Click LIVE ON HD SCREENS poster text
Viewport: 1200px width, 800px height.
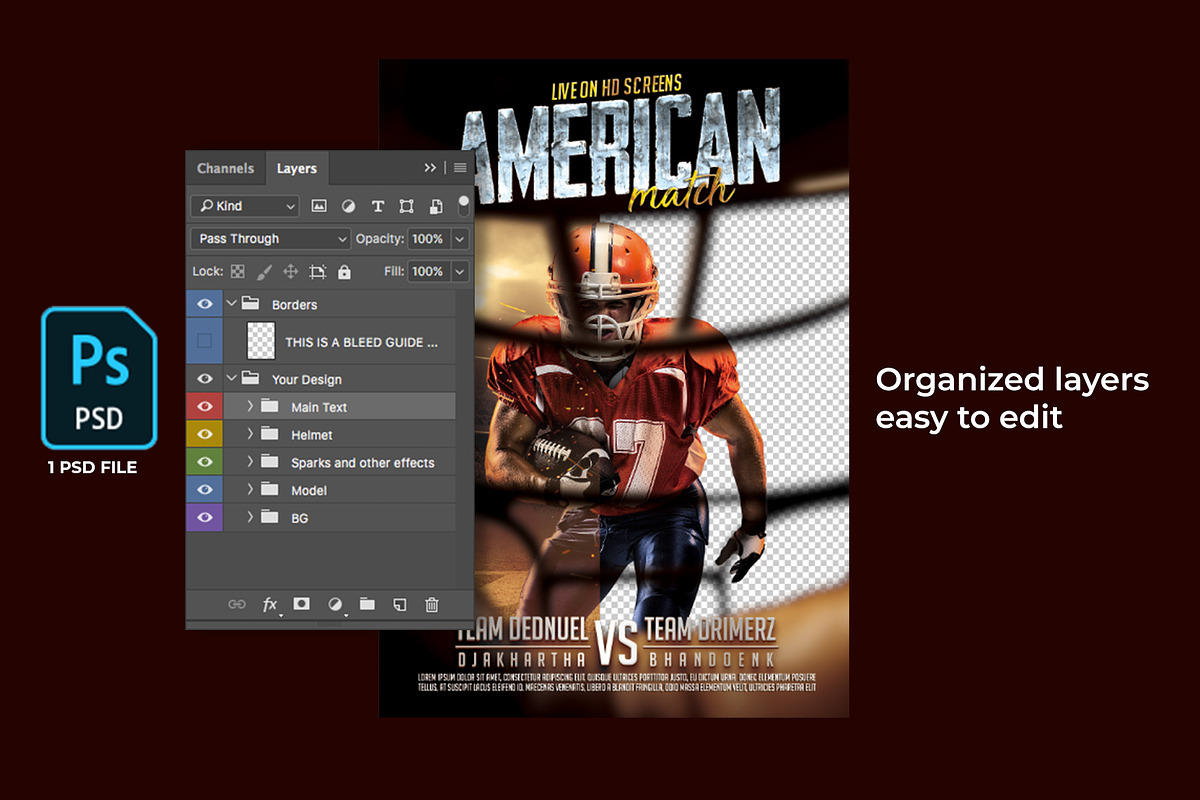(616, 88)
